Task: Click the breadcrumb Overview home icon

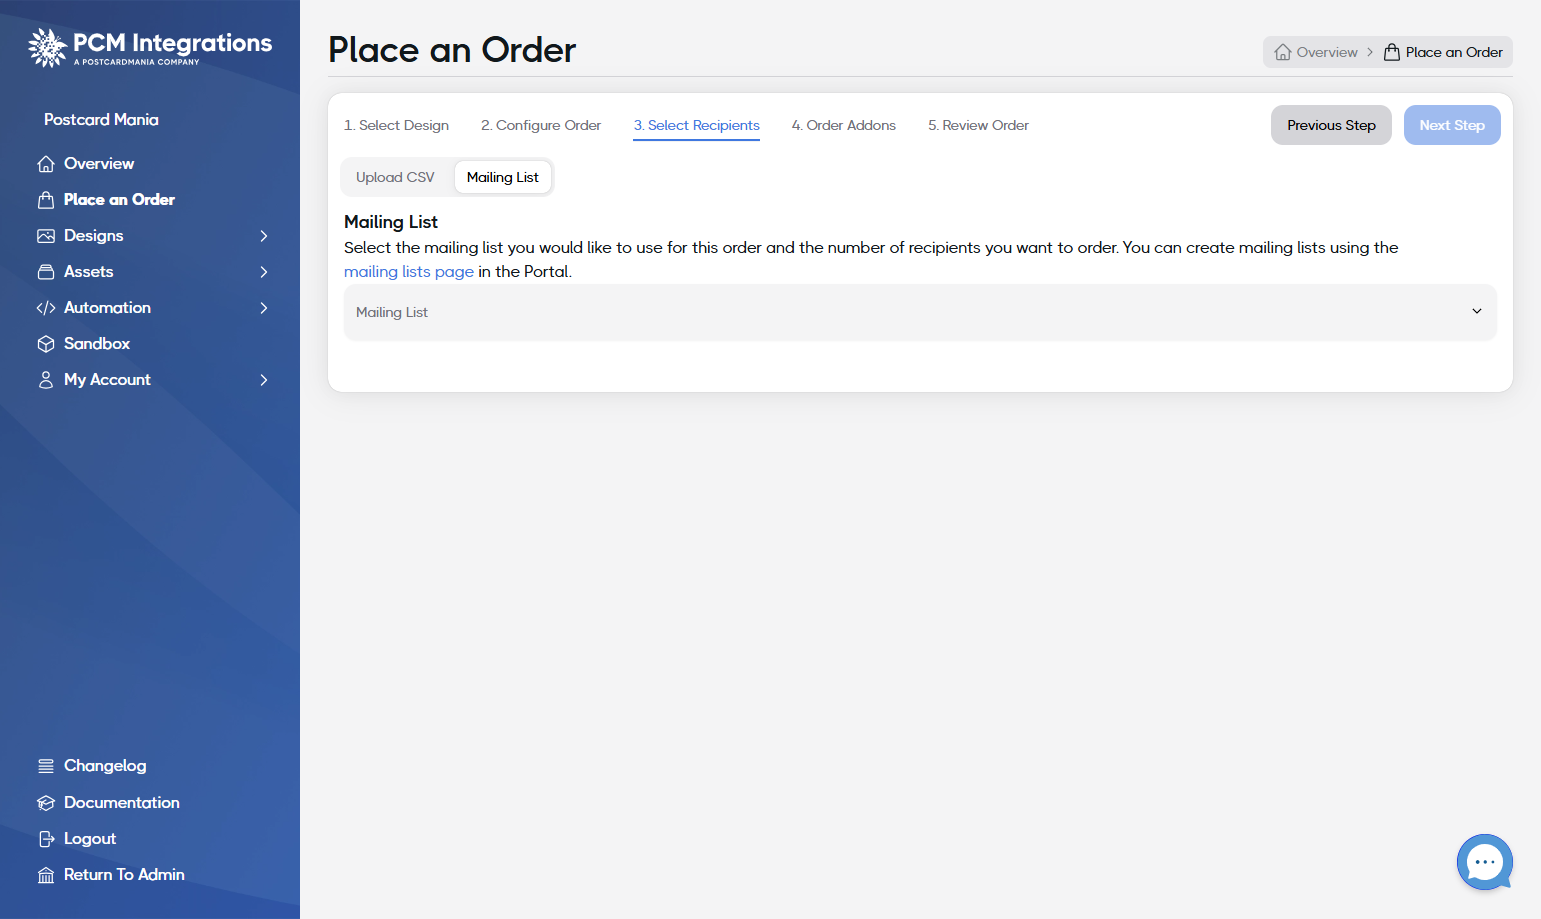Action: coord(1283,52)
